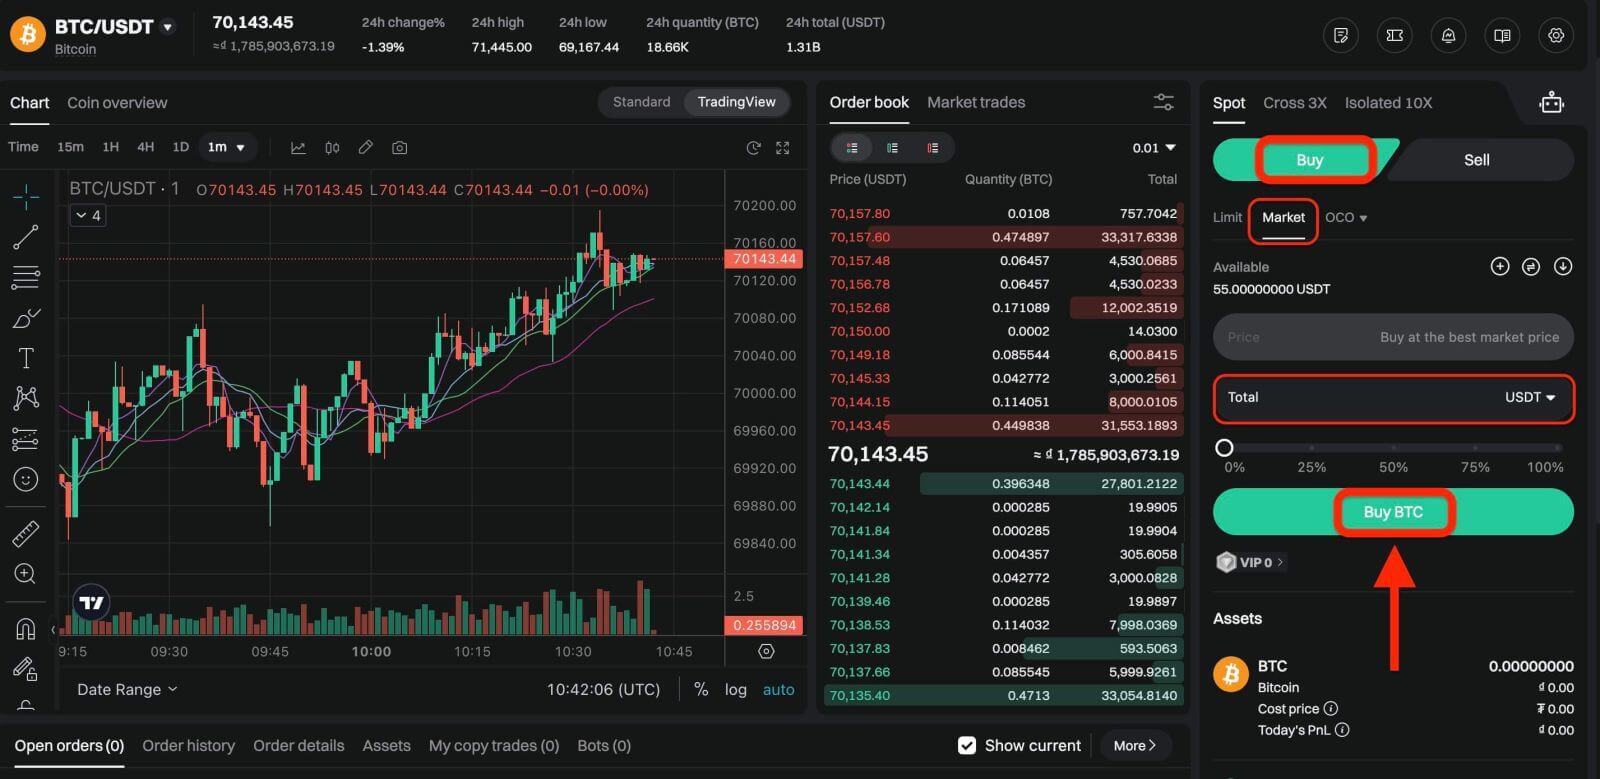1600x779 pixels.
Task: Toggle the log scale option
Action: click(735, 689)
